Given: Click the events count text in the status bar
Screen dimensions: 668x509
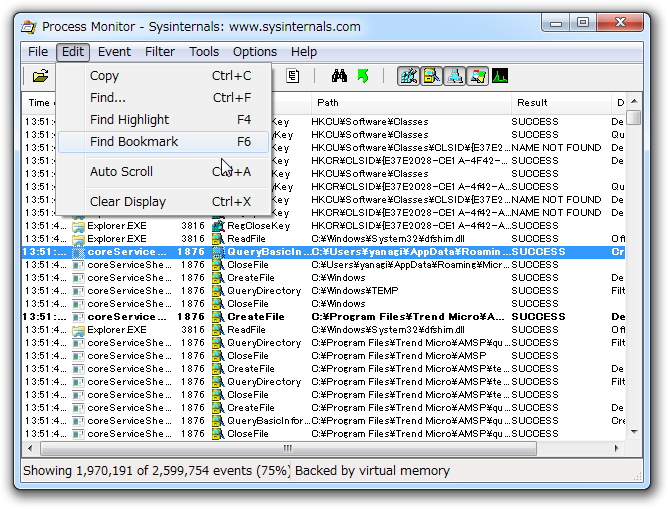Looking at the screenshot, I should tap(155, 471).
